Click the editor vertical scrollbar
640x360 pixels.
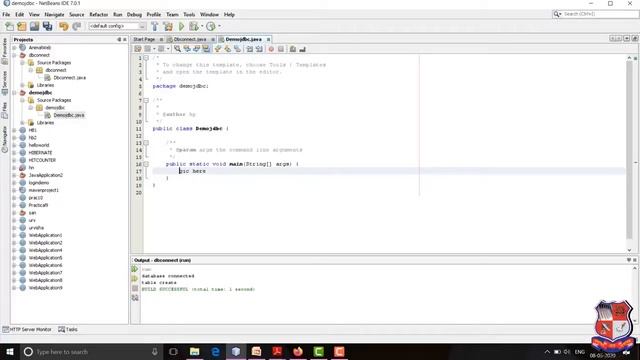[x=629, y=151]
